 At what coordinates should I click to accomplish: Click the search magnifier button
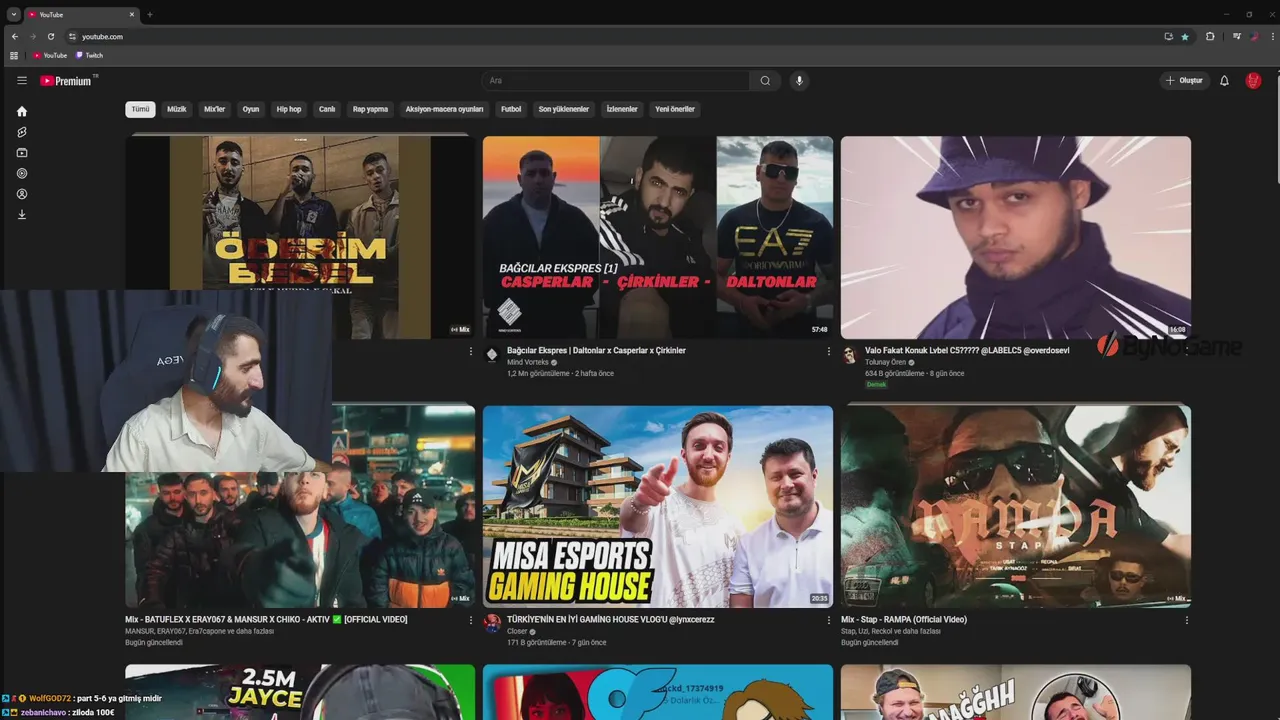point(765,80)
